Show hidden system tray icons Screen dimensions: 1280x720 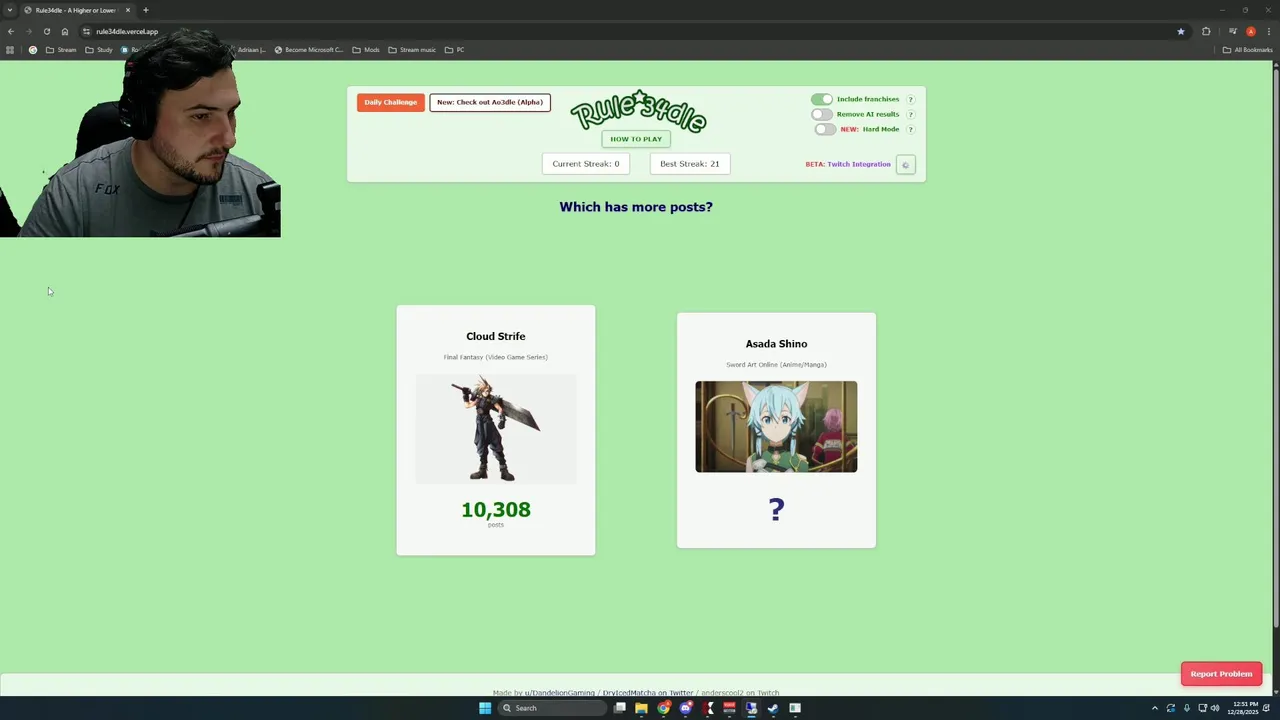(x=1154, y=708)
